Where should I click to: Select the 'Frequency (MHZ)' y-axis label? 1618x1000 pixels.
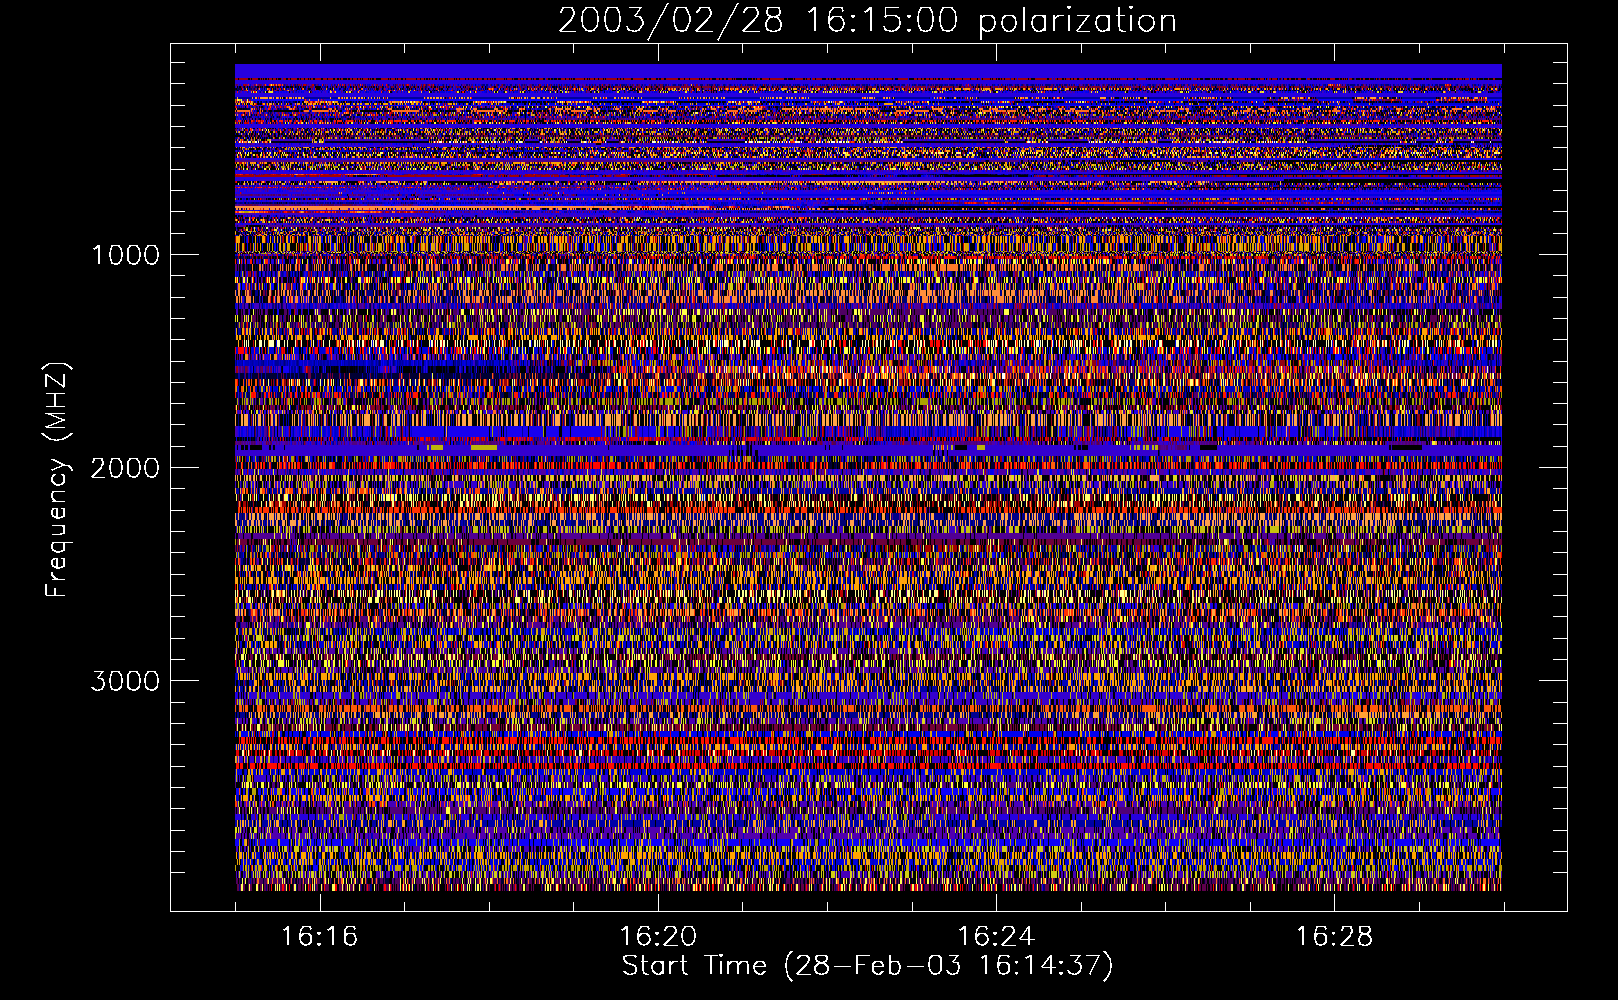point(57,480)
